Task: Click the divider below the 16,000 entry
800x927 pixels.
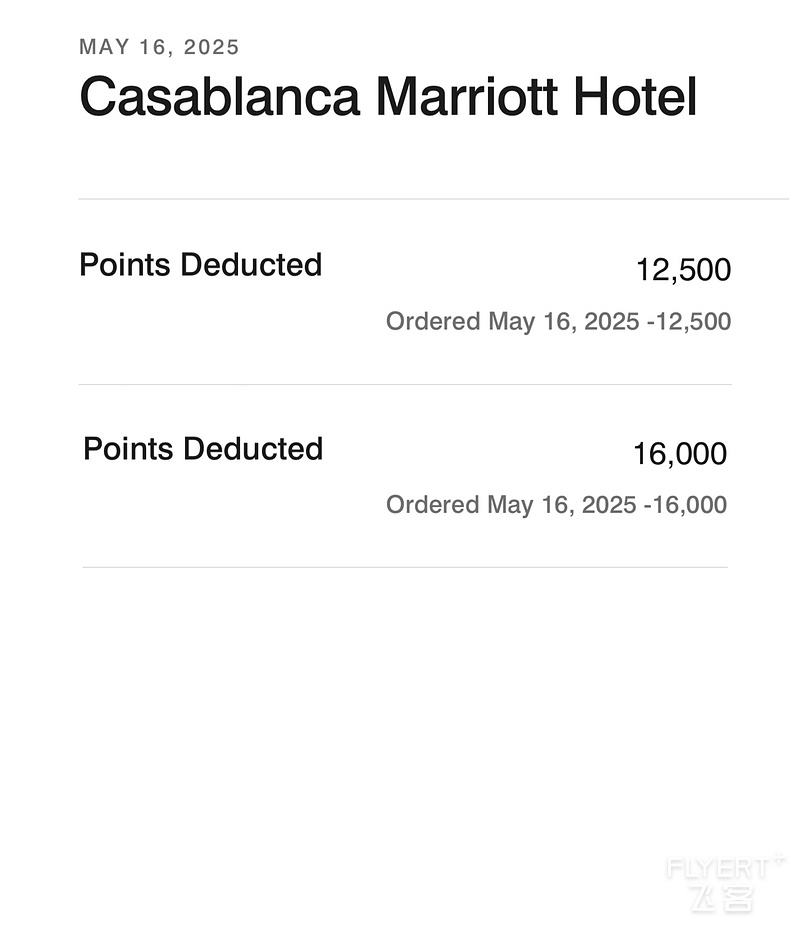Action: click(405, 567)
